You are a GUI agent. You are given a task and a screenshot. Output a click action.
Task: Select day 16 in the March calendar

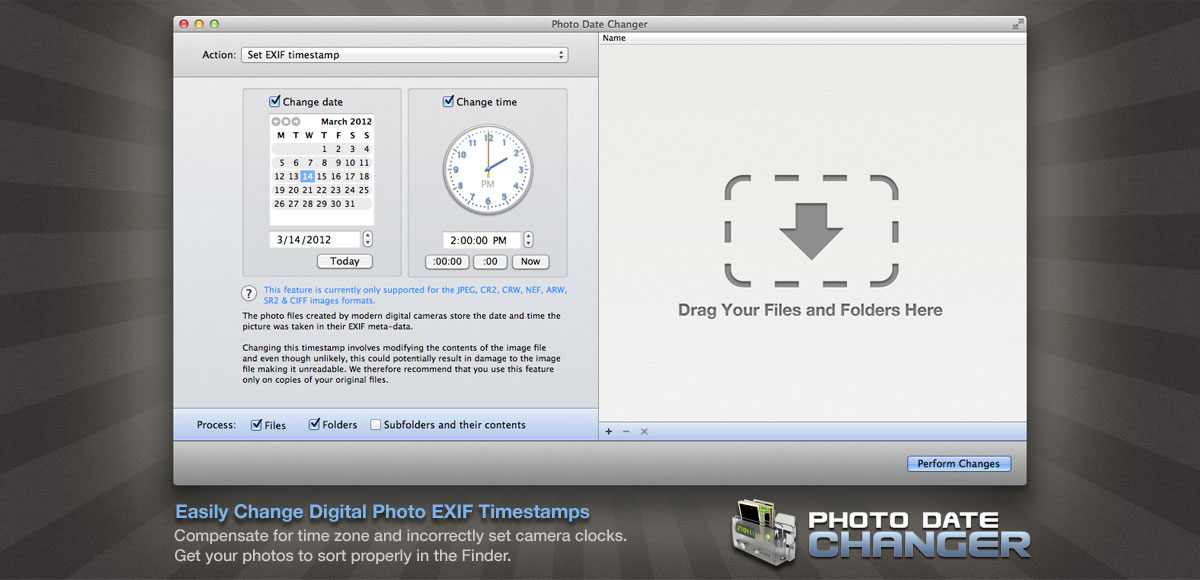pyautogui.click(x=337, y=176)
